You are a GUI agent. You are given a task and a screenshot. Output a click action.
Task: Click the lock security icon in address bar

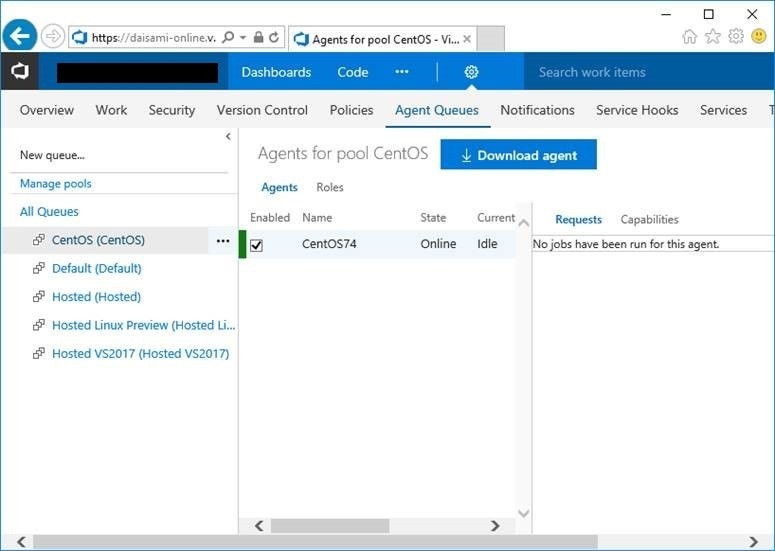pyautogui.click(x=258, y=37)
